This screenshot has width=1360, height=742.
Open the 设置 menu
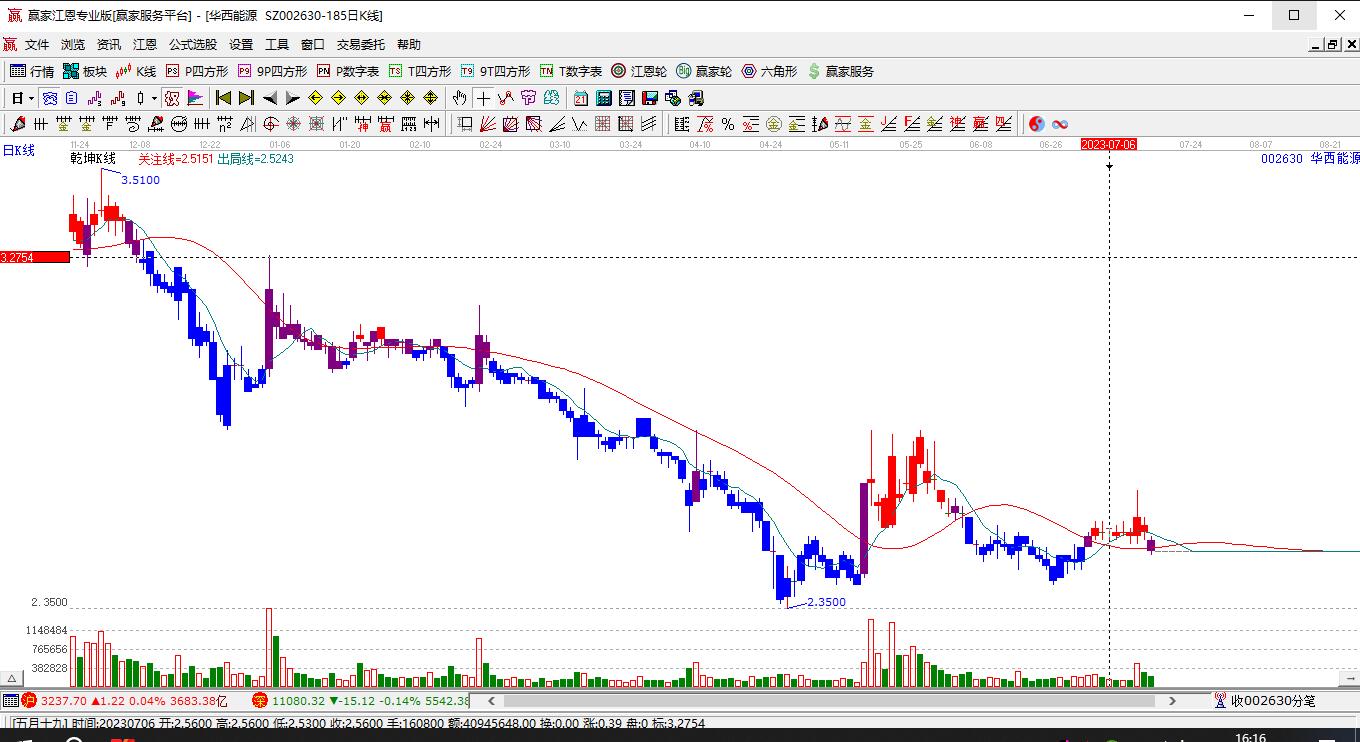[x=241, y=44]
